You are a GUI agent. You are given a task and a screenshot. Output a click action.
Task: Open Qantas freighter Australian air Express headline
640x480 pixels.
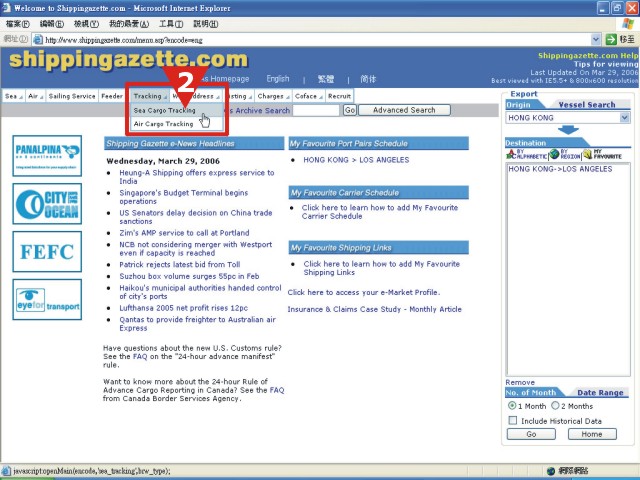tap(197, 324)
